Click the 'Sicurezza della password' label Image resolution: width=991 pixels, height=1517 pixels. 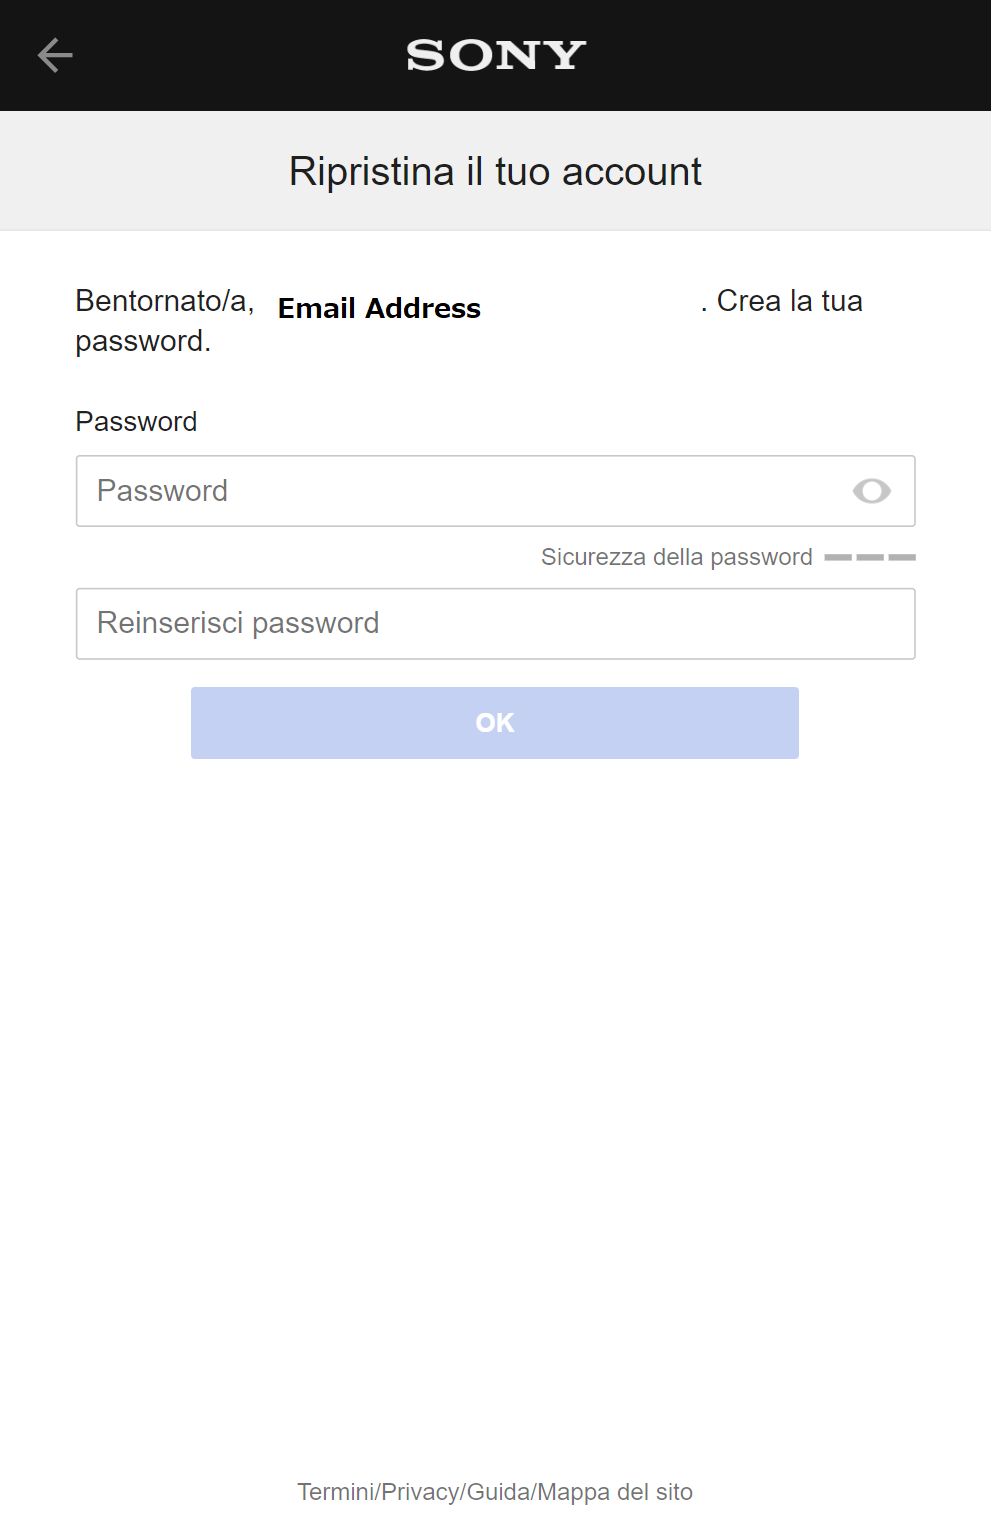click(676, 556)
